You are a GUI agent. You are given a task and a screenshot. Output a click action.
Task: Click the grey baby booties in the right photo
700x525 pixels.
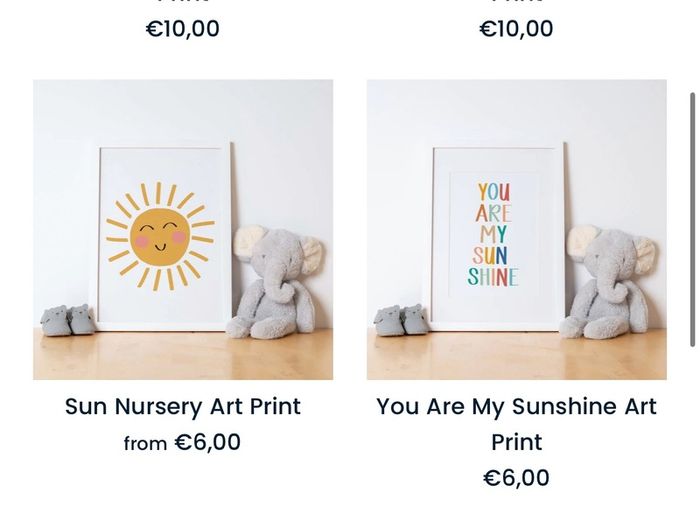point(401,320)
